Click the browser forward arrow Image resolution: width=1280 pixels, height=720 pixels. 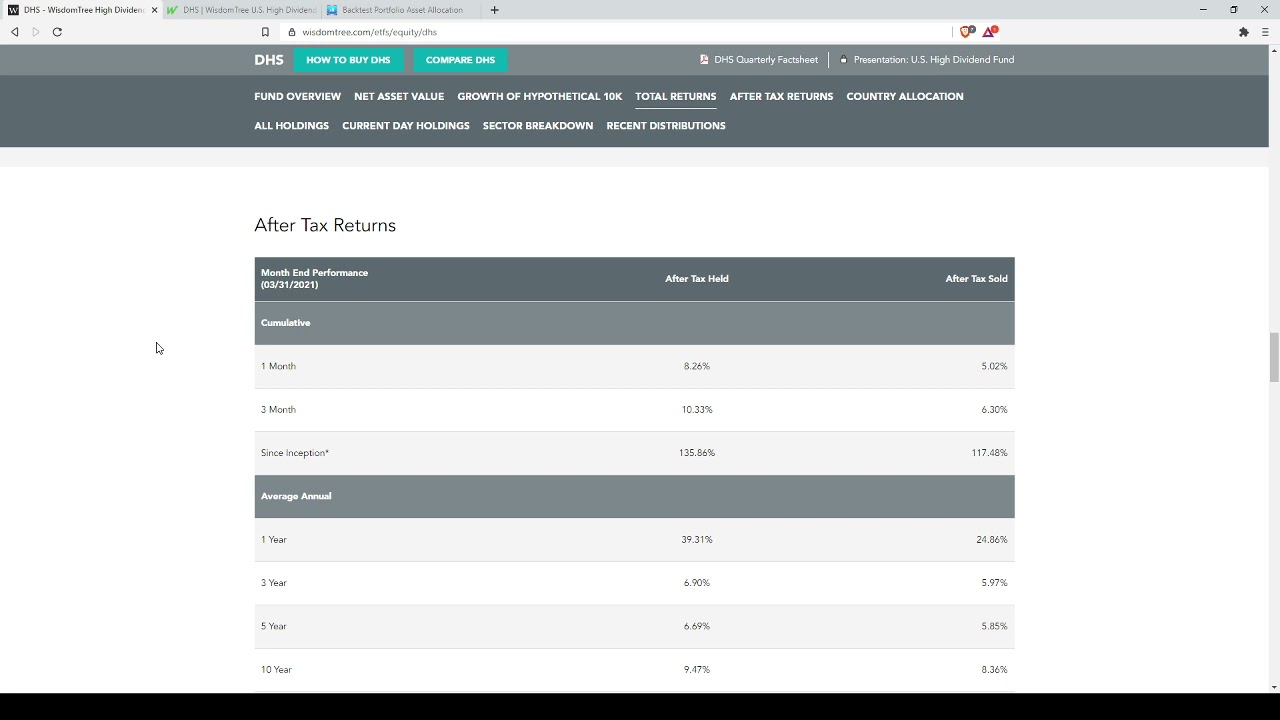(36, 32)
